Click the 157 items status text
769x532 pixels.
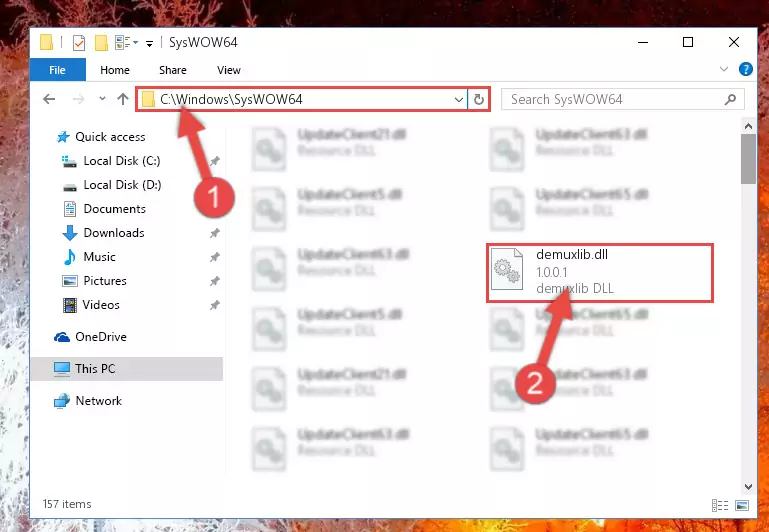pos(67,504)
